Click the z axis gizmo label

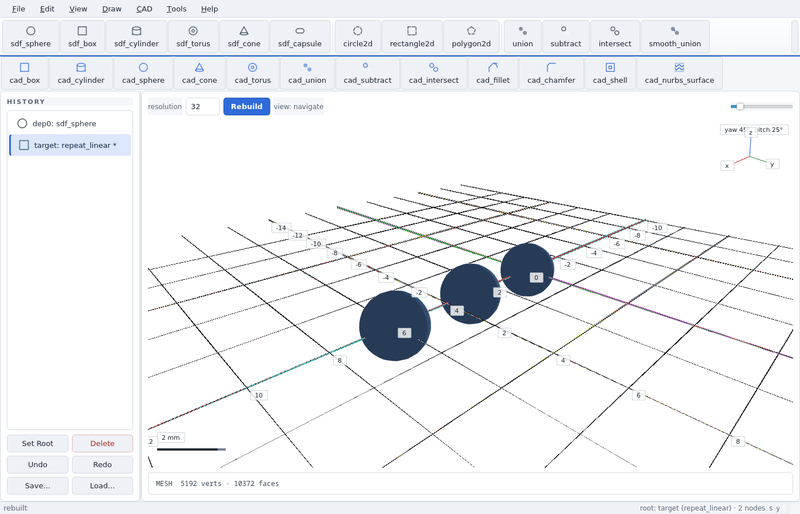coord(751,133)
